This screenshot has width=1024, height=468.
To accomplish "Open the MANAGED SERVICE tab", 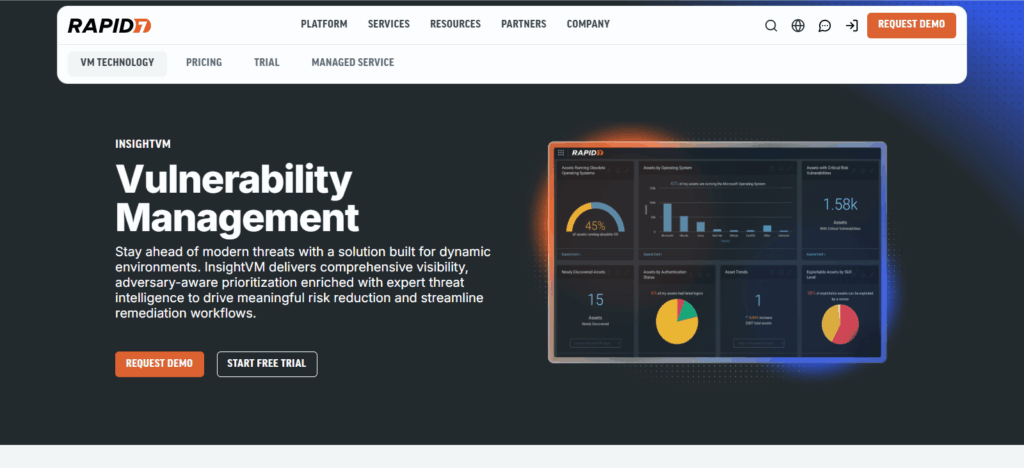I will [353, 63].
